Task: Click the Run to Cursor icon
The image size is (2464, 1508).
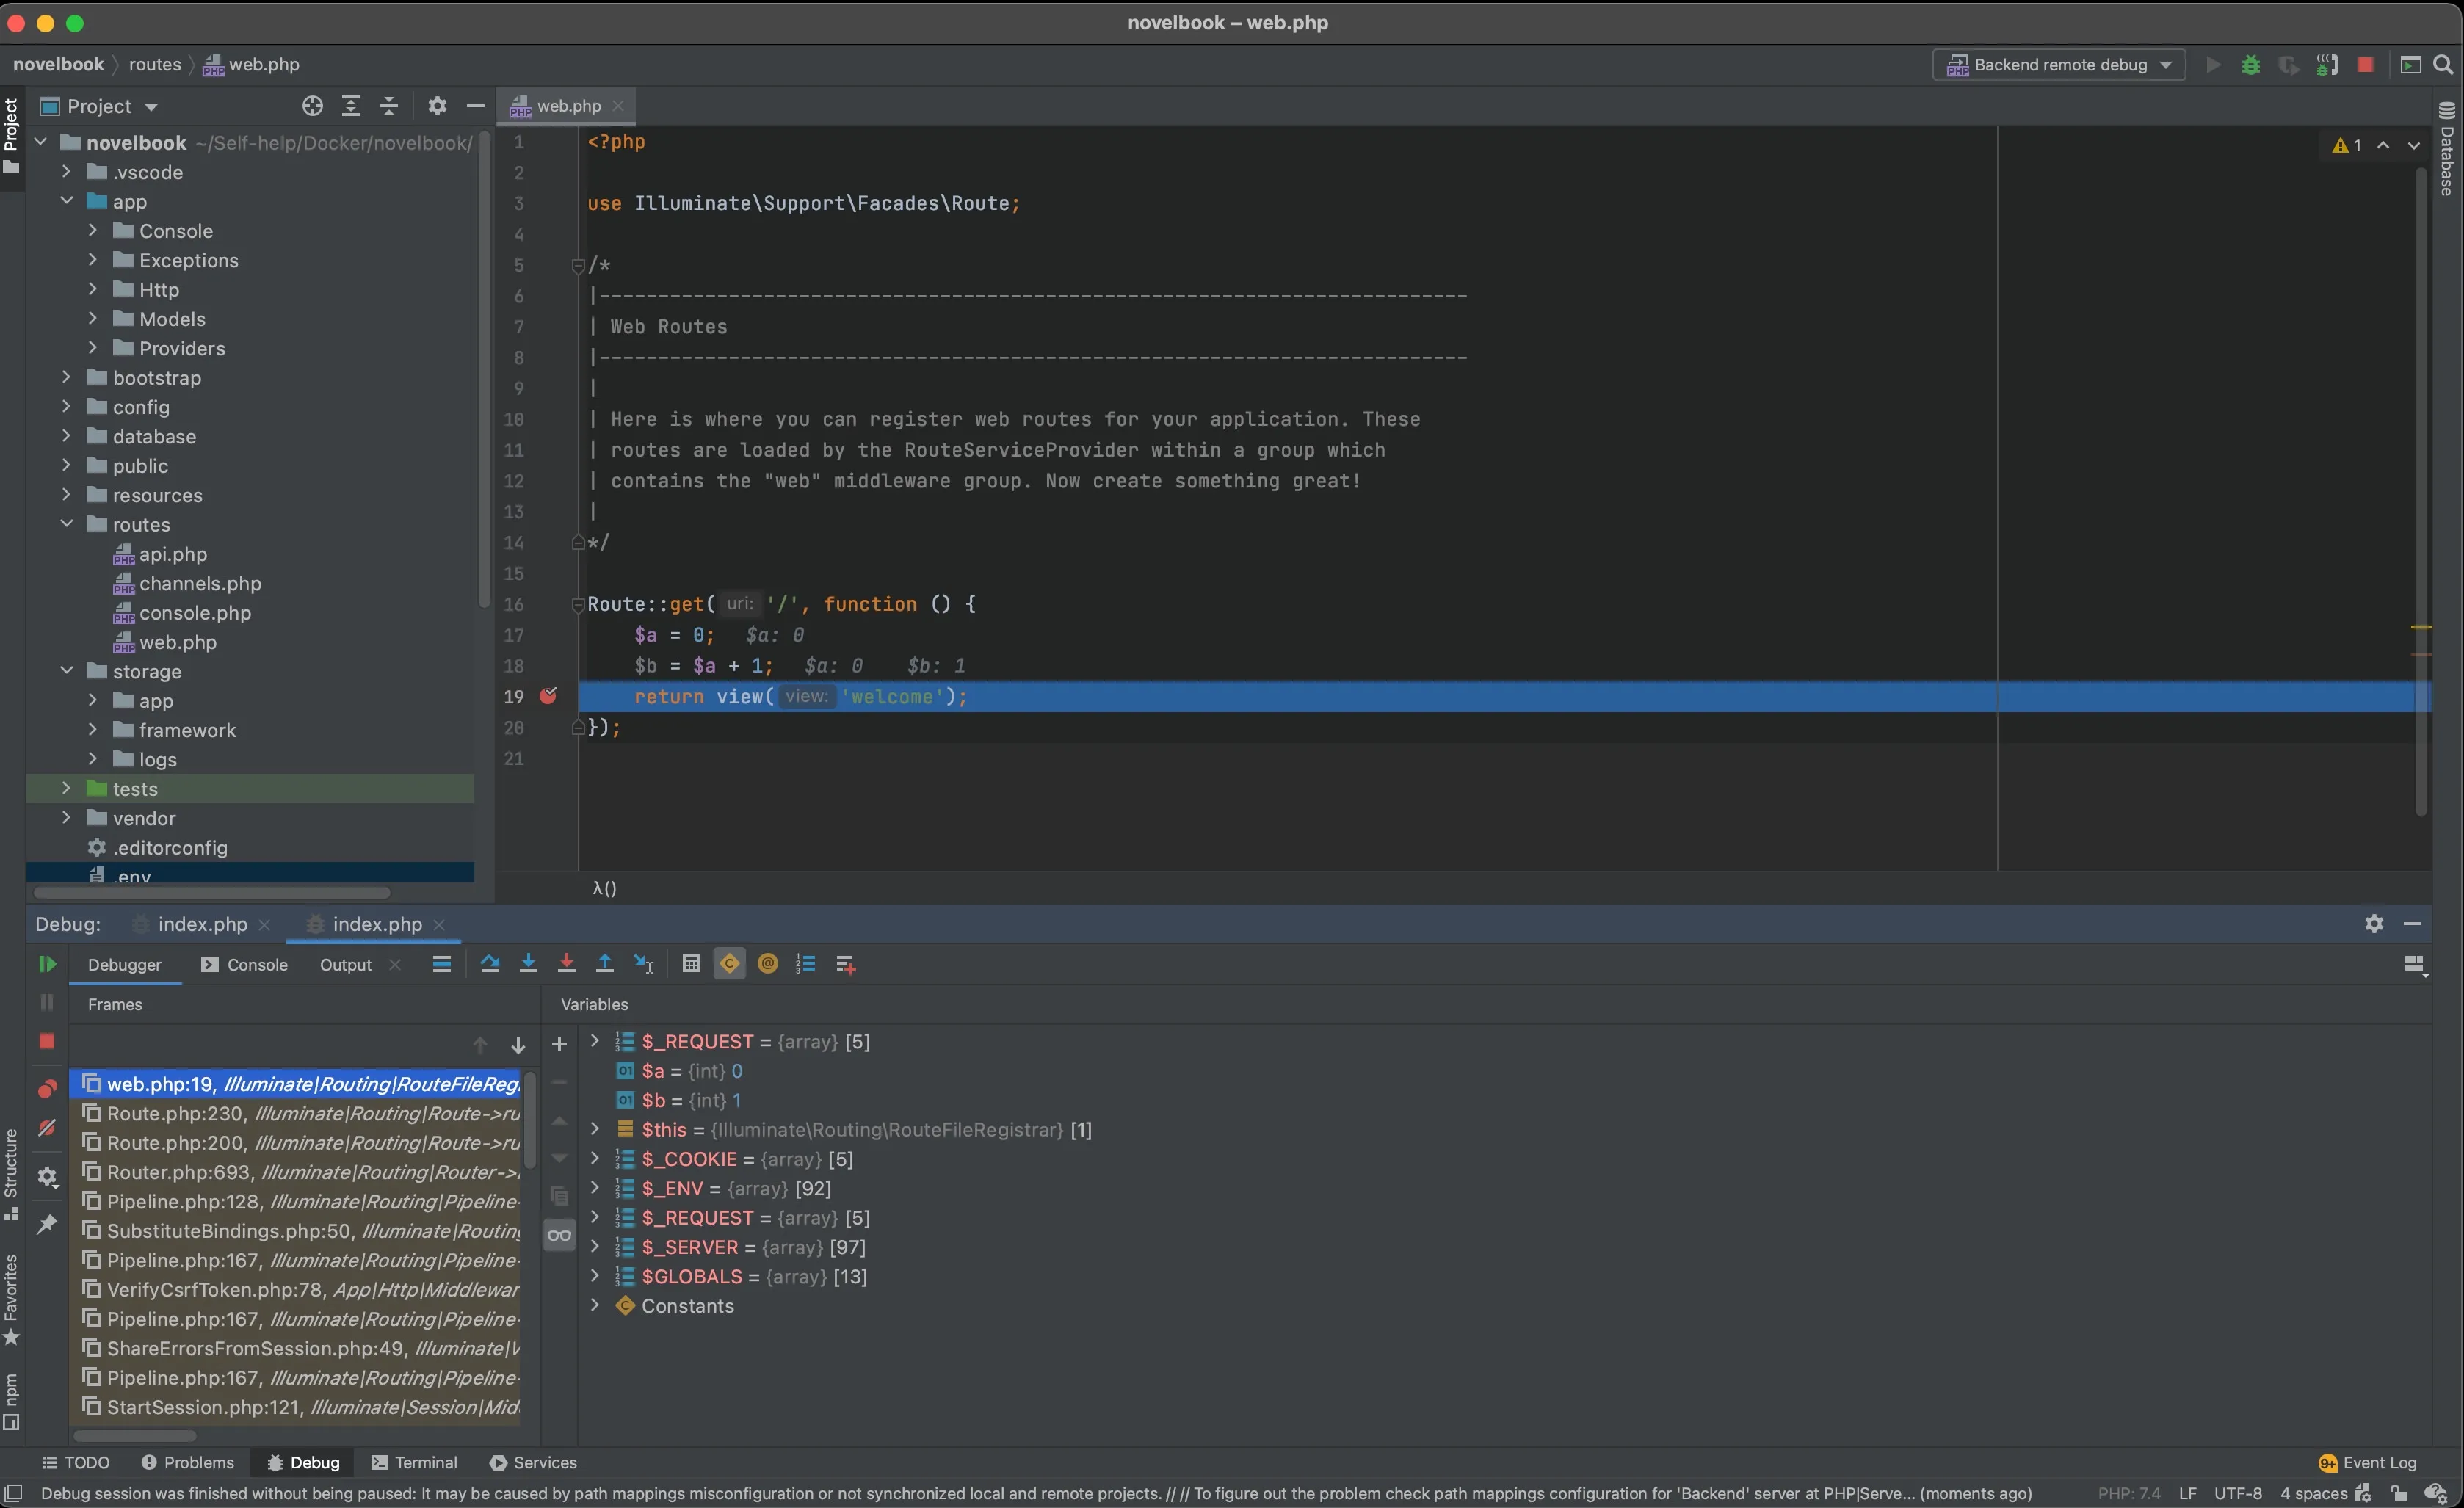Action: coord(644,964)
